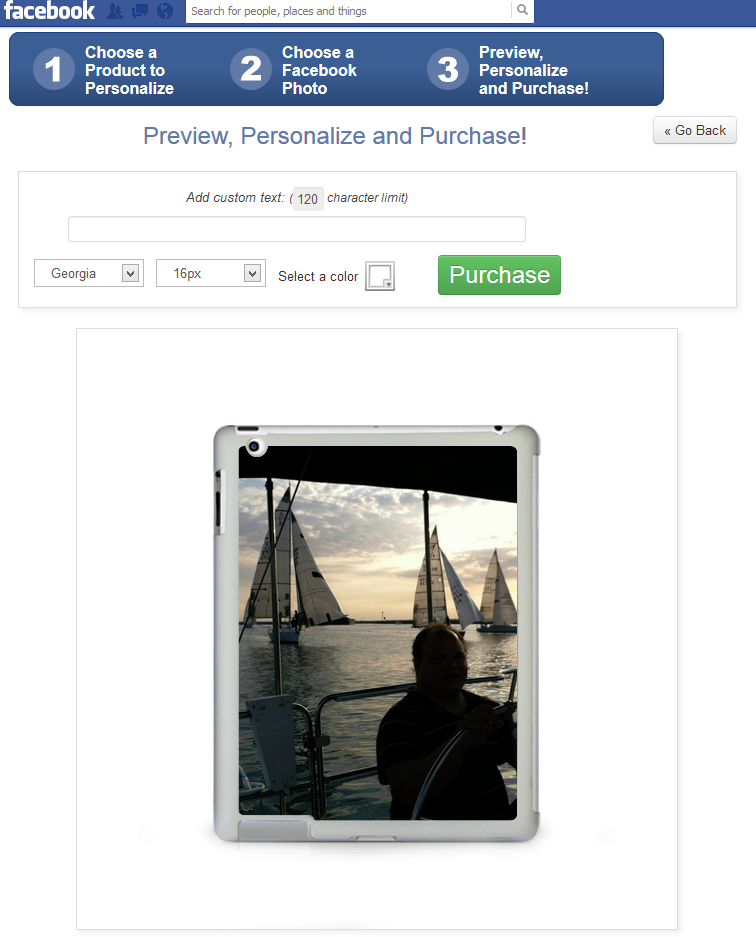The height and width of the screenshot is (937, 756).
Task: Click the green Purchase button
Action: click(500, 275)
